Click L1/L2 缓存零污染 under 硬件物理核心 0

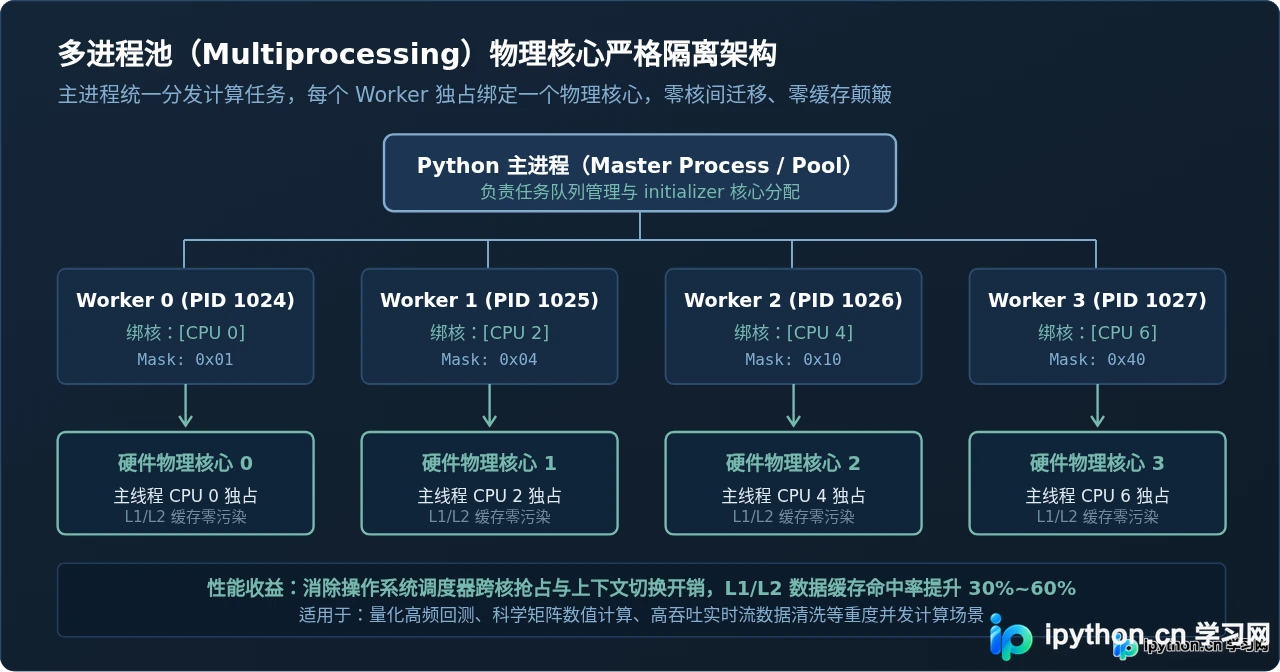(185, 517)
